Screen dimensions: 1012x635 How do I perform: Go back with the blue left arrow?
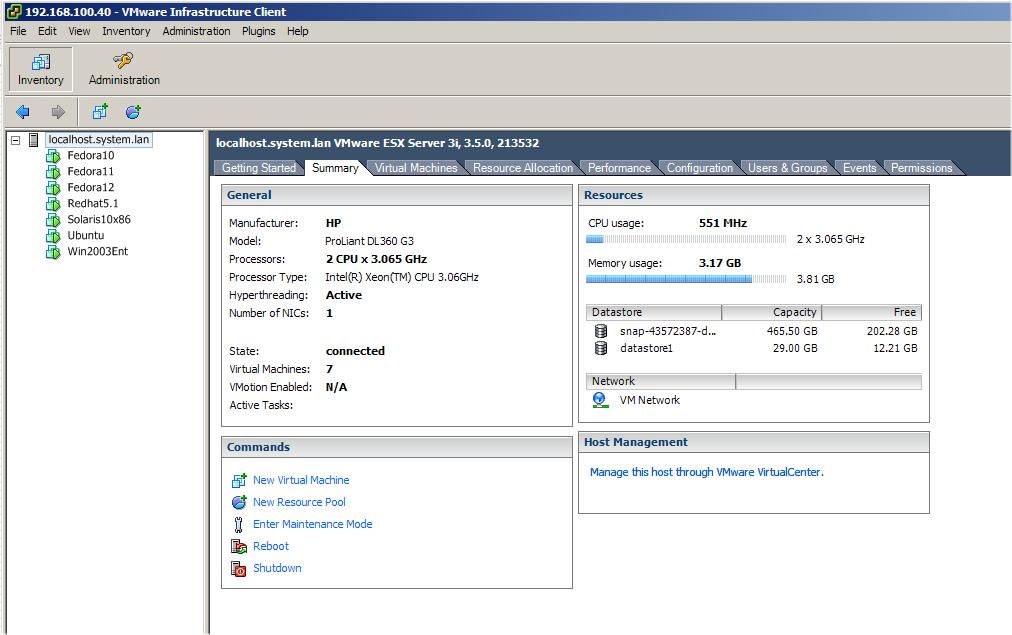(23, 112)
